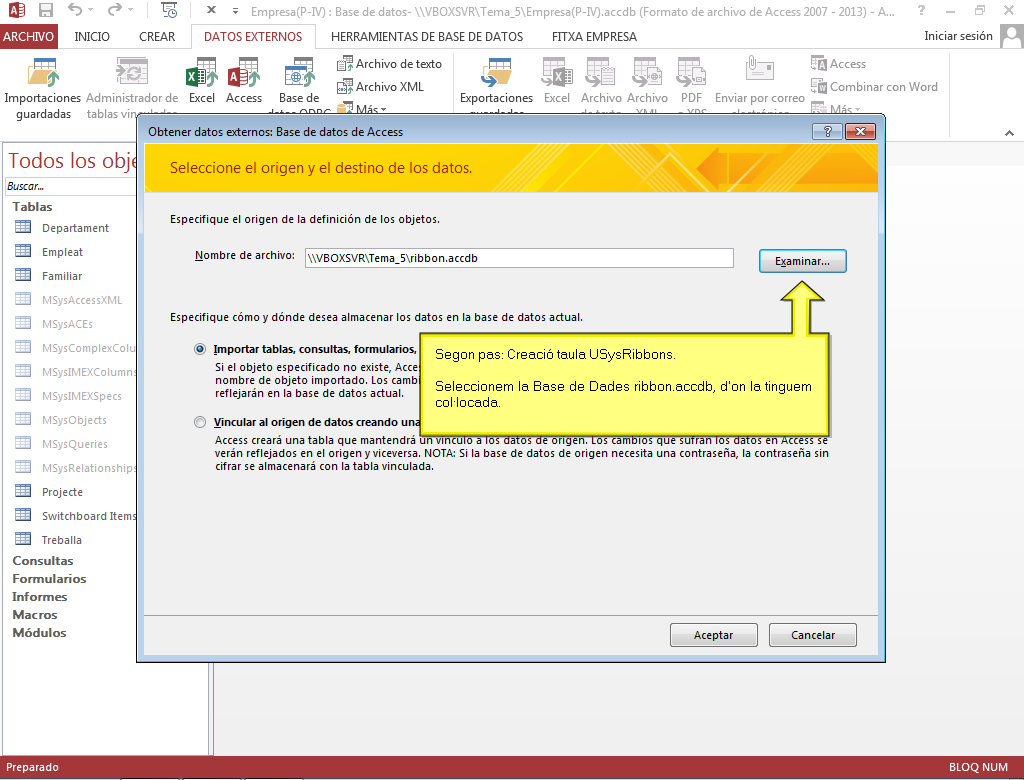Select Vincular al origen de datos option
1024x780 pixels.
200,423
